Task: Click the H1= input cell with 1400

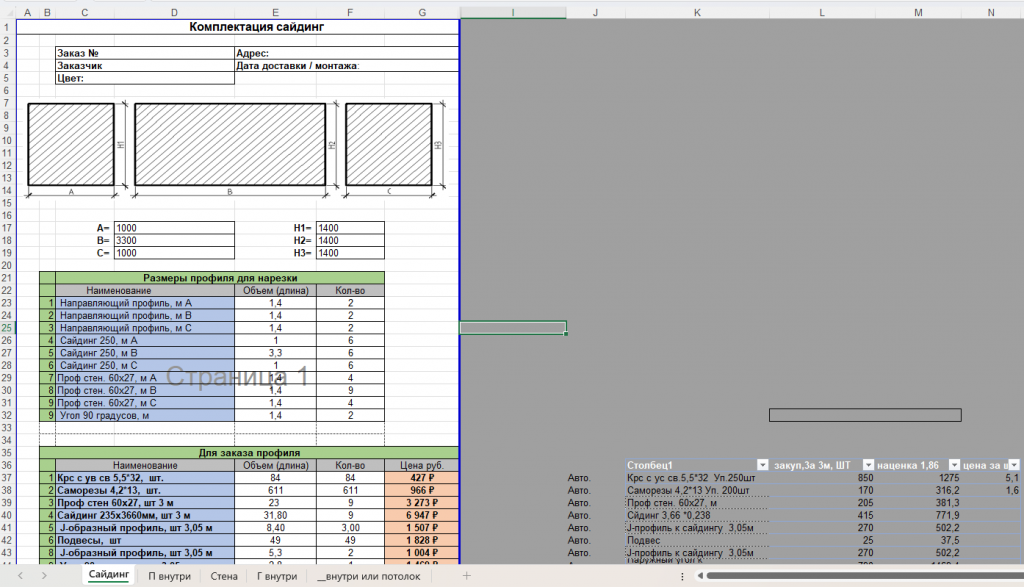Action: (x=350, y=228)
